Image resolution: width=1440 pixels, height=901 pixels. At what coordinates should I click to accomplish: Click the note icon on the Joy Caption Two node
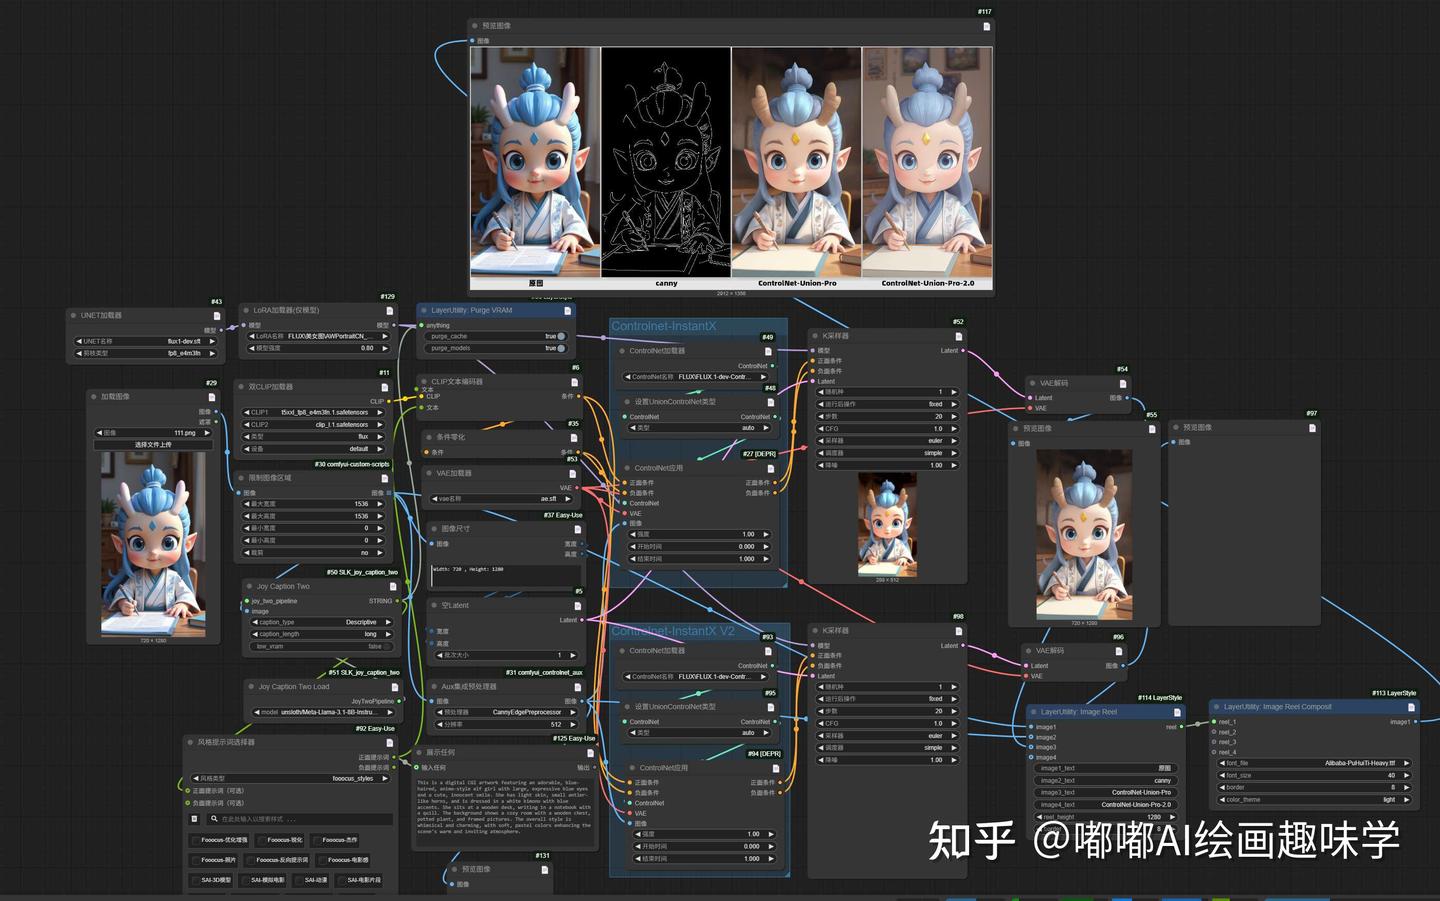(393, 587)
